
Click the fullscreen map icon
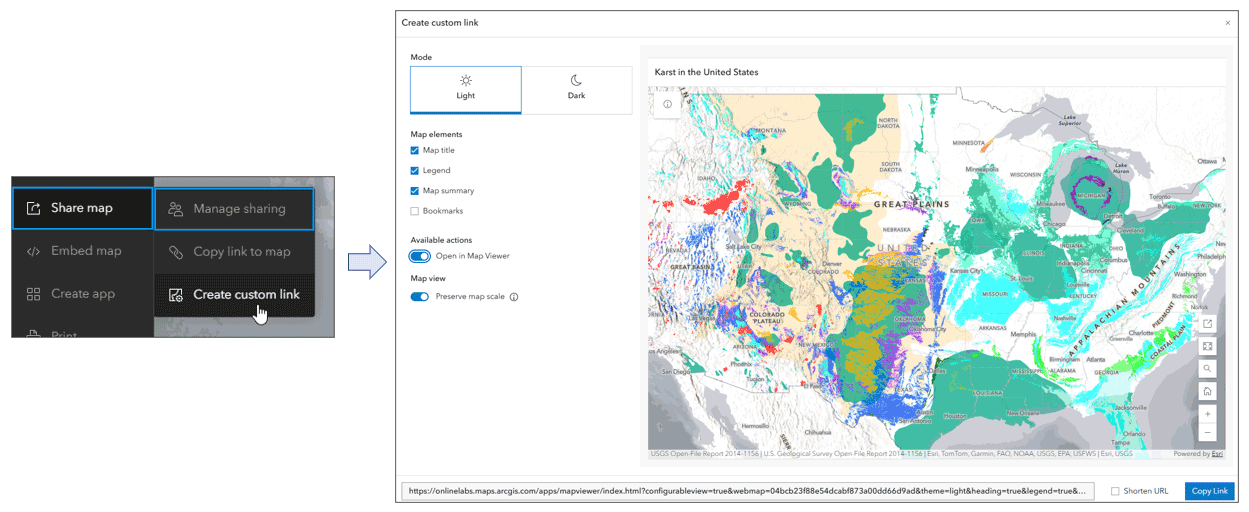point(1208,346)
